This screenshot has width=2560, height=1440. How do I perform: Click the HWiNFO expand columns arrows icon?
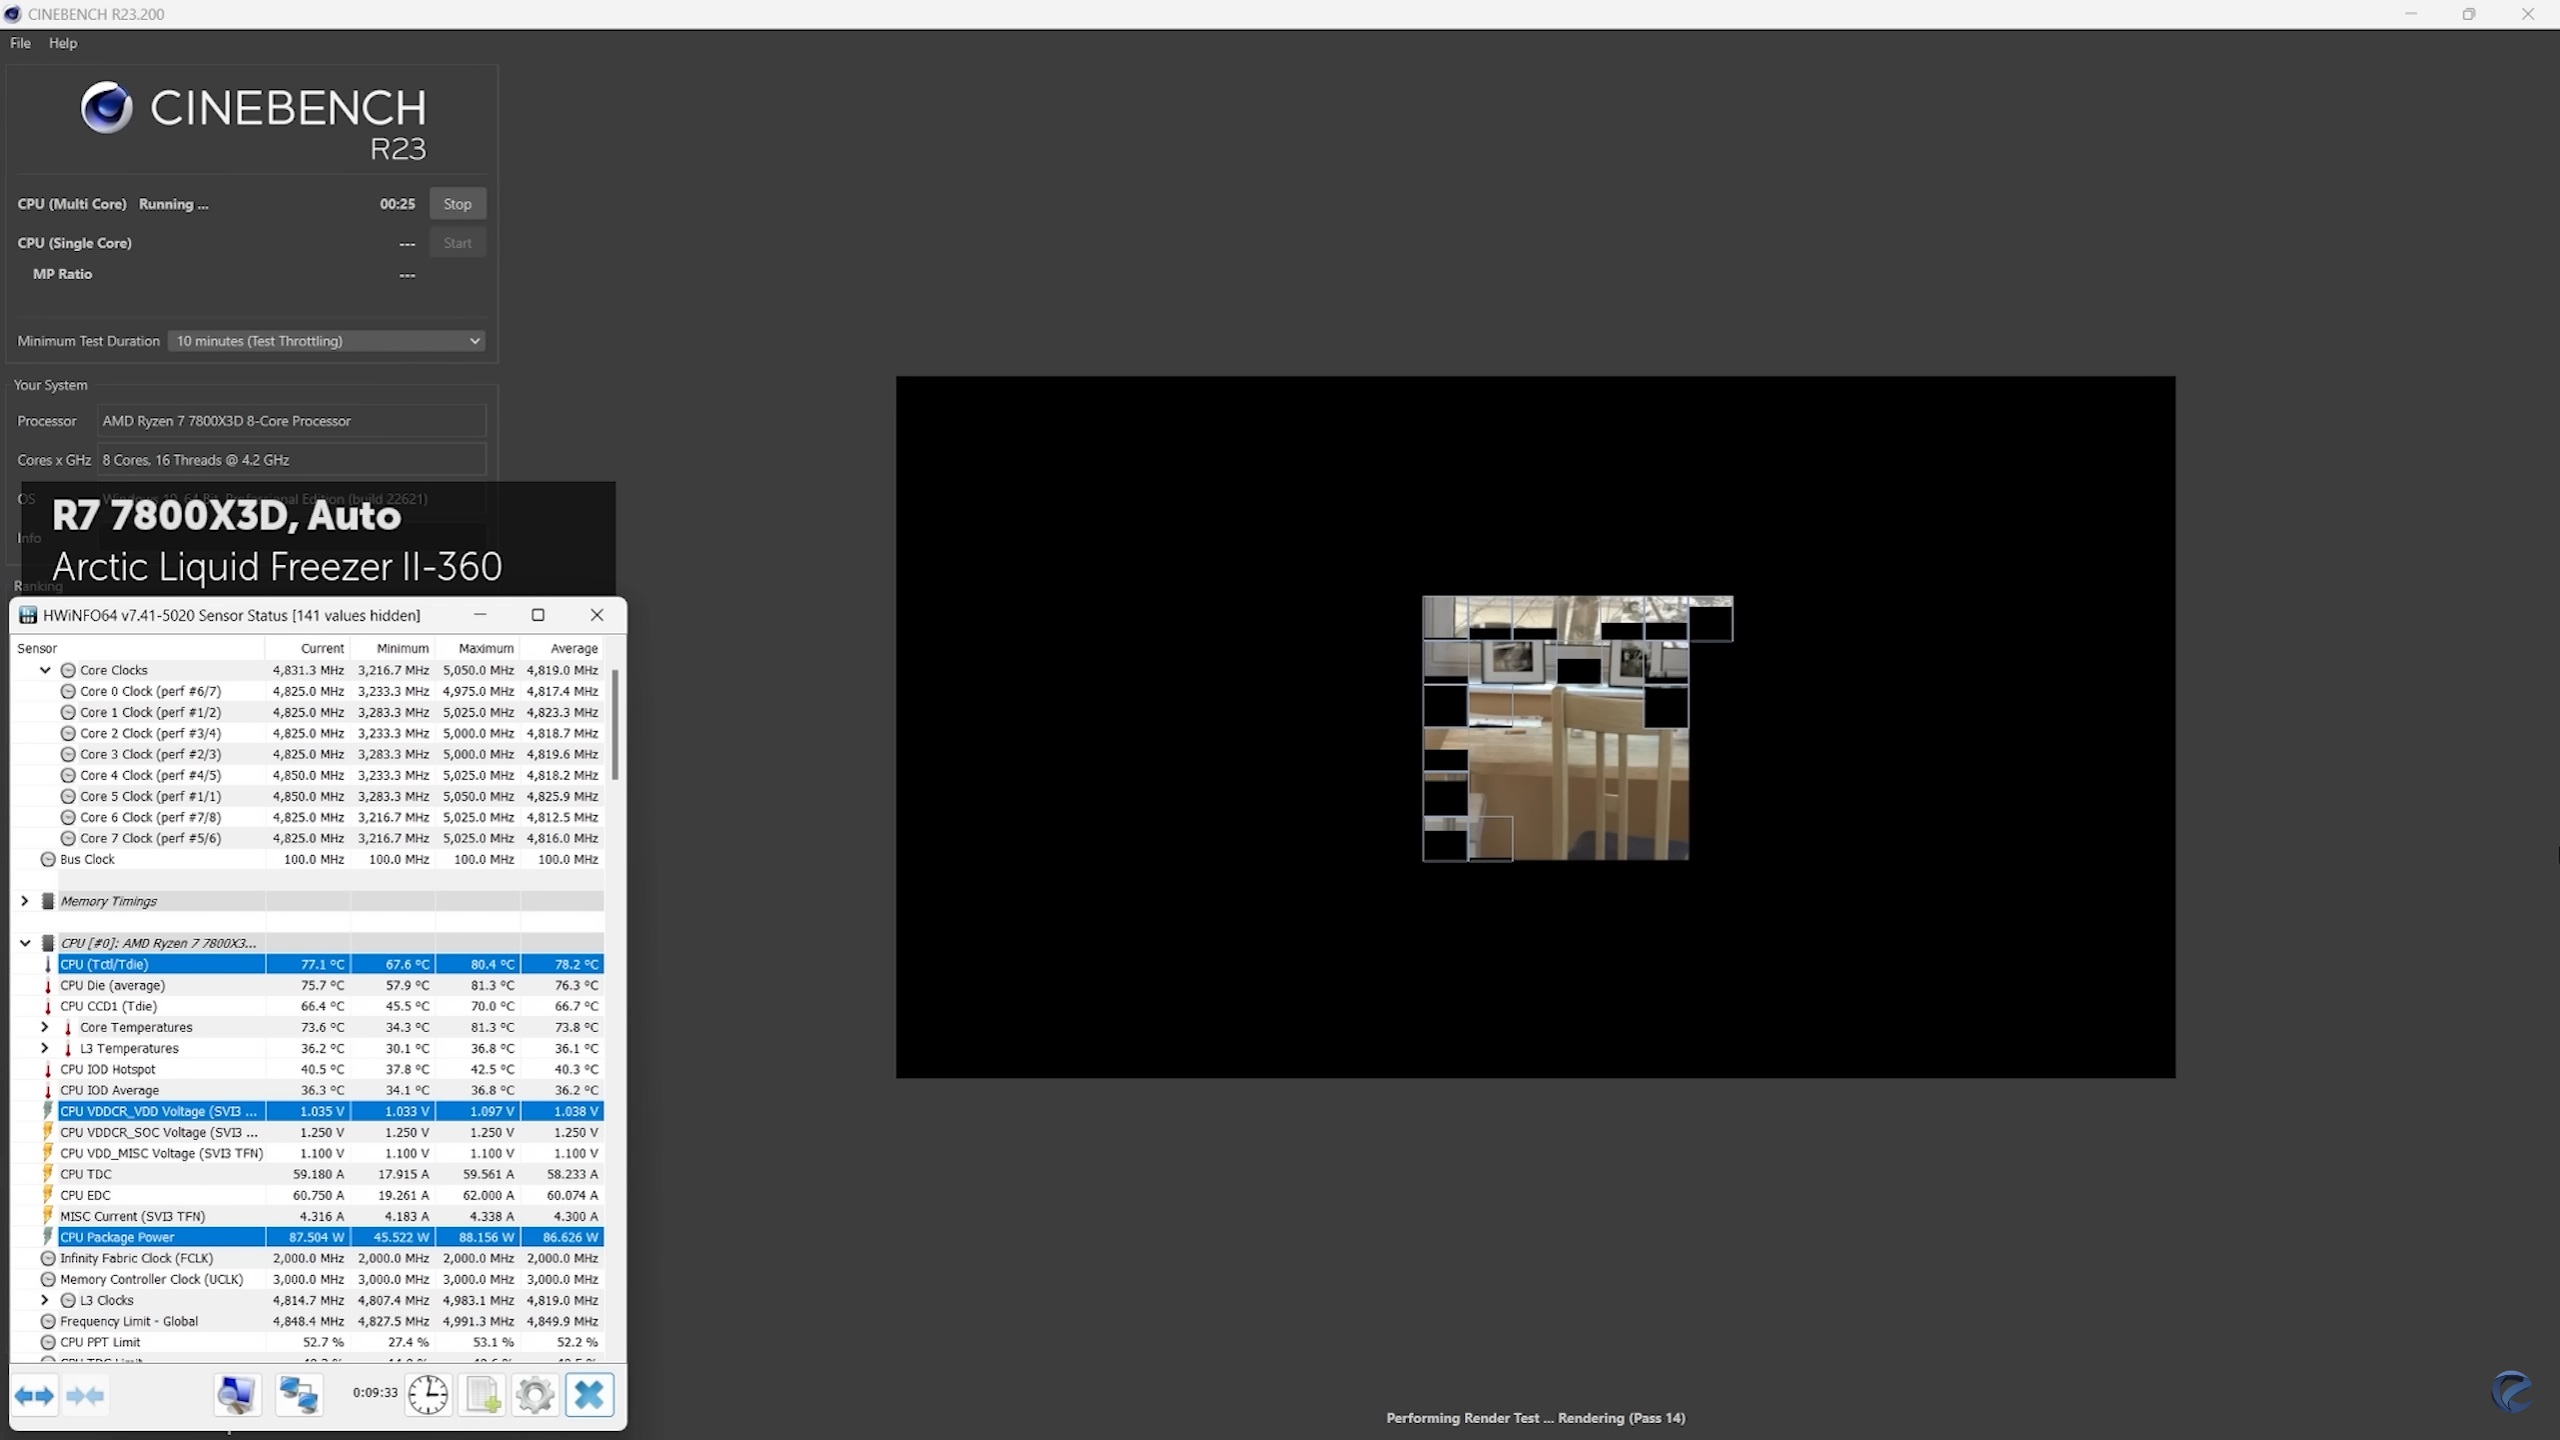[x=35, y=1395]
